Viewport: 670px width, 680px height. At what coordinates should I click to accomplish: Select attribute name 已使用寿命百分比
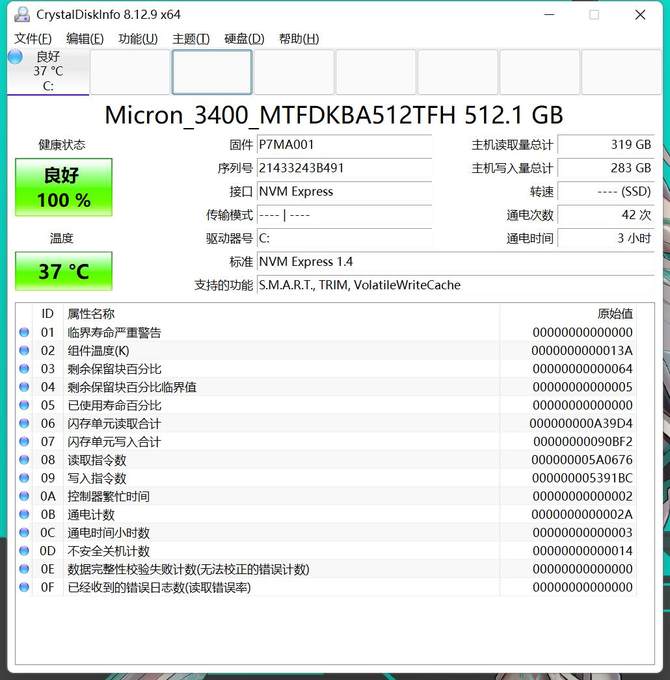coord(114,405)
